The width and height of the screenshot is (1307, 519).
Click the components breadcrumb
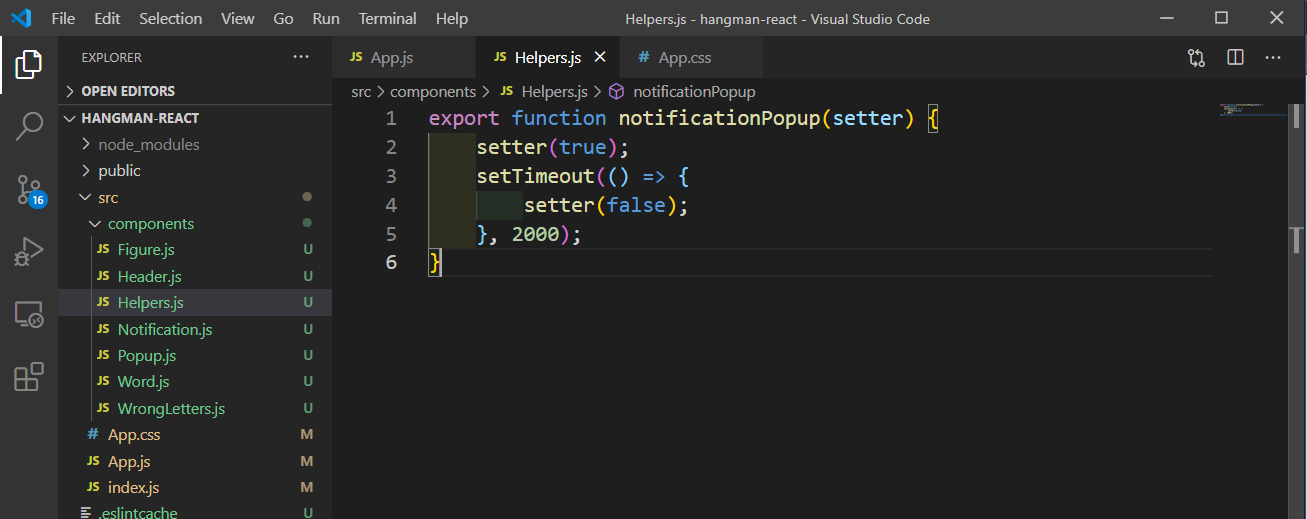pyautogui.click(x=433, y=91)
